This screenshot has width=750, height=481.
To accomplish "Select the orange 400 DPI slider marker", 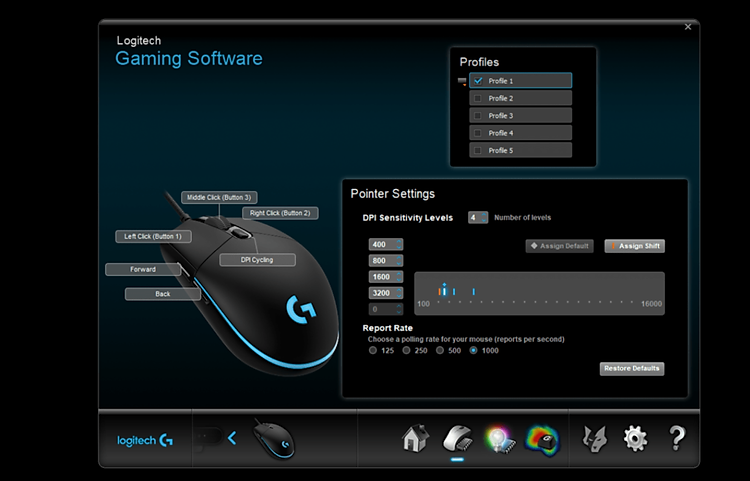I will 439,292.
